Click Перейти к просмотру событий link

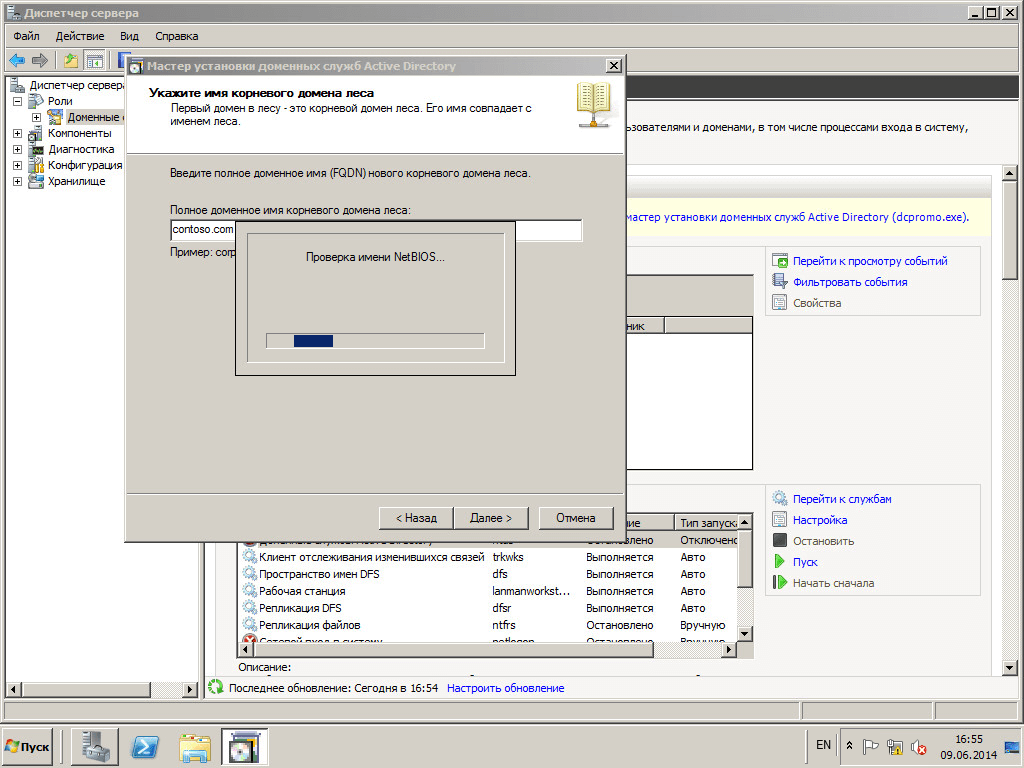[870, 261]
